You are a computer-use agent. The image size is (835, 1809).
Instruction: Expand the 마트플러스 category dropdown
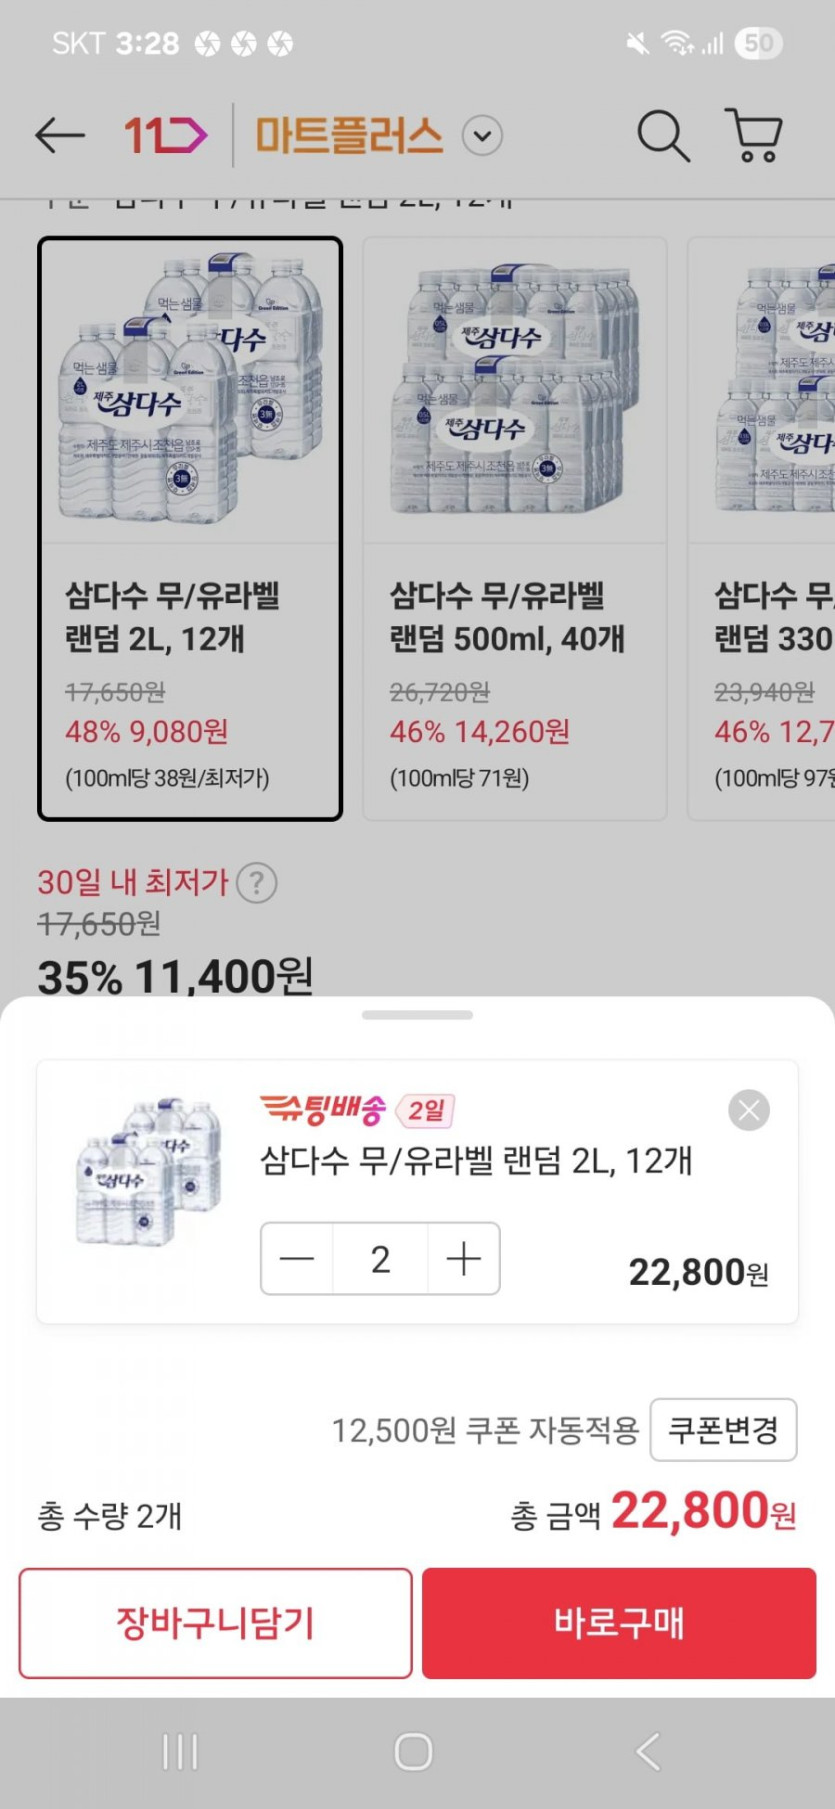coord(482,136)
